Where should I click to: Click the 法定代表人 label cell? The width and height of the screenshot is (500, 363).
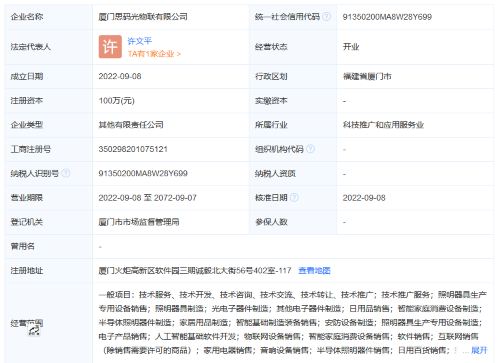pyautogui.click(x=49, y=47)
